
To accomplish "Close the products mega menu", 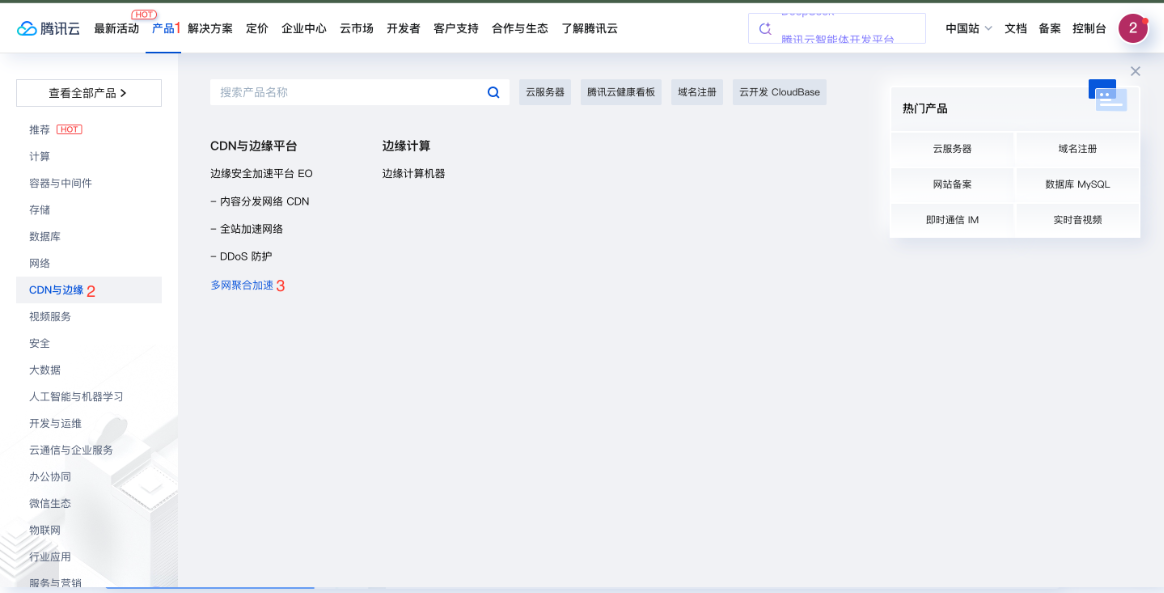I will [1135, 71].
